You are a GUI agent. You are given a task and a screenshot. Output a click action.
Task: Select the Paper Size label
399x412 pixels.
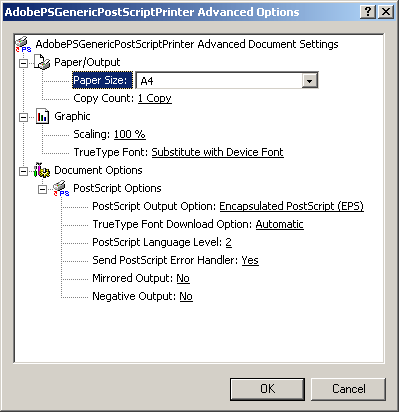[x=102, y=80]
